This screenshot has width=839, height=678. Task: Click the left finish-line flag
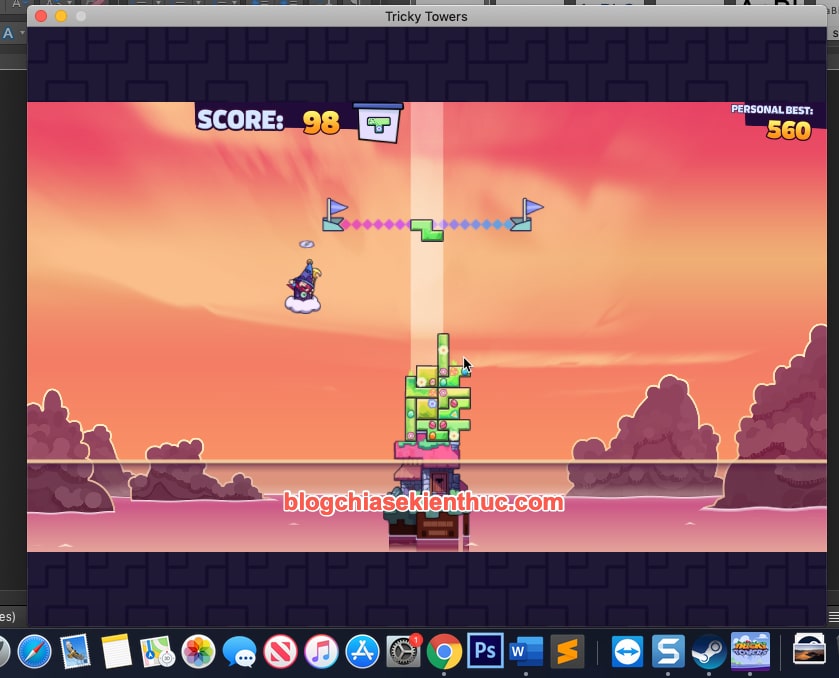[x=334, y=215]
